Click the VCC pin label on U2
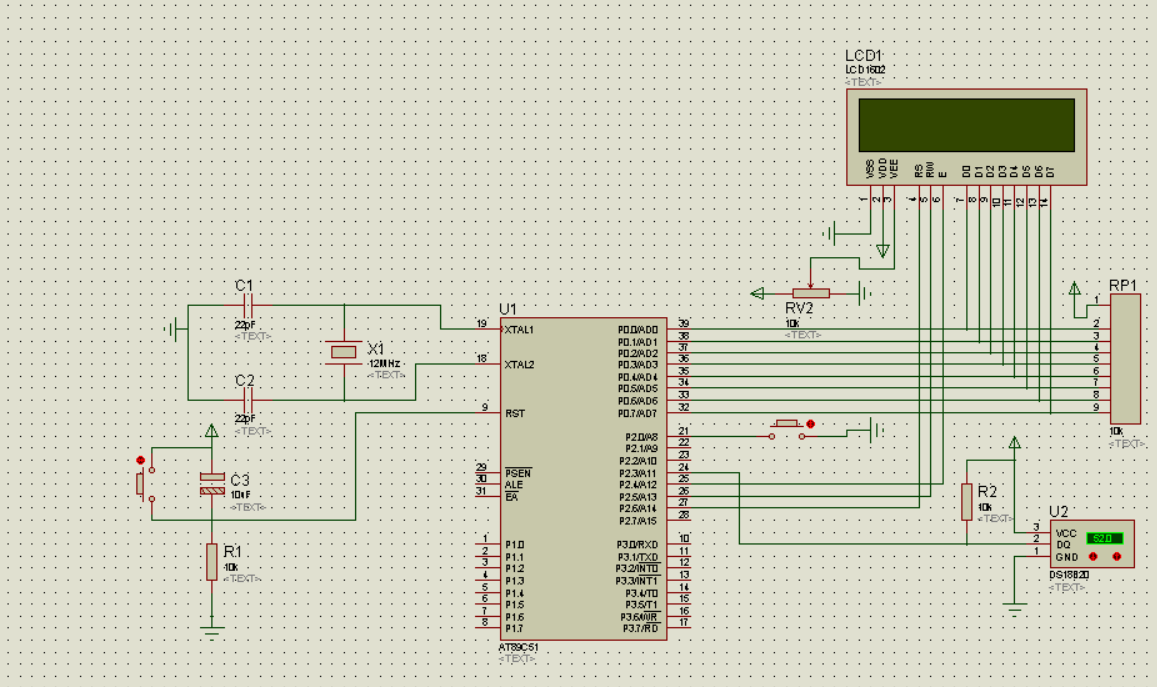 [x=1066, y=533]
